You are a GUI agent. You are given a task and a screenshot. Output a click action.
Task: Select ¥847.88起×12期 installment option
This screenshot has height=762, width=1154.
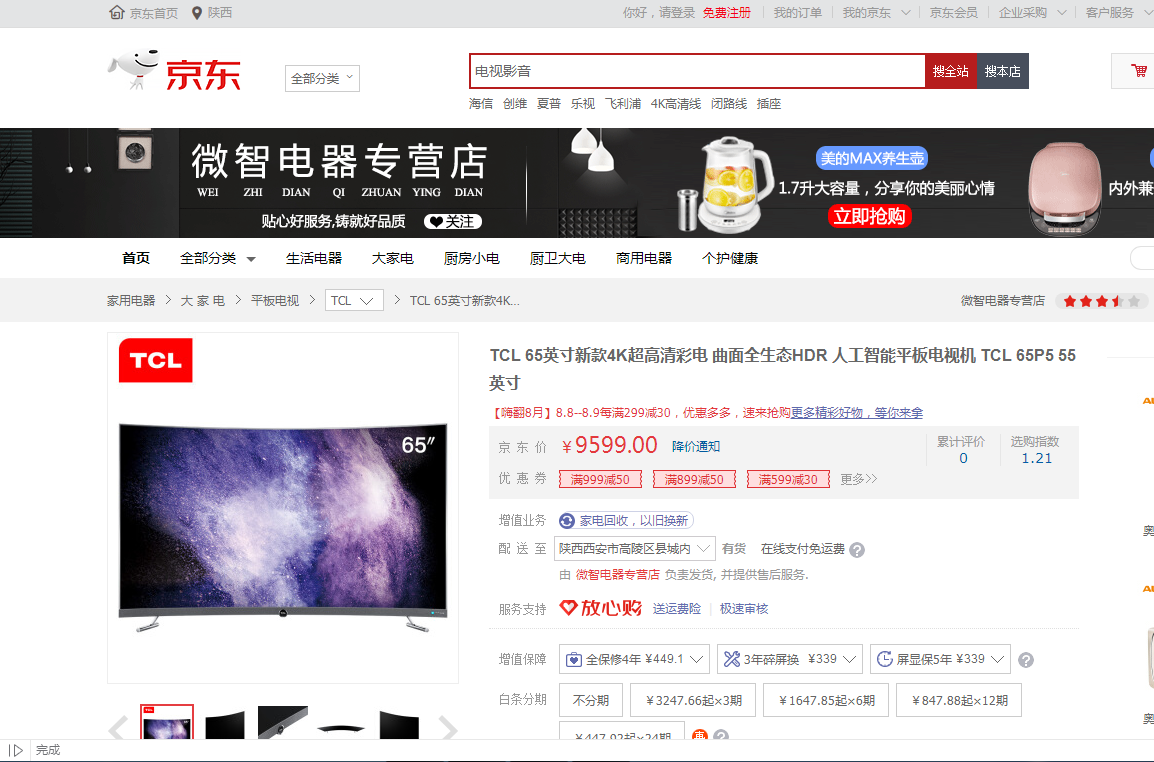click(x=959, y=700)
